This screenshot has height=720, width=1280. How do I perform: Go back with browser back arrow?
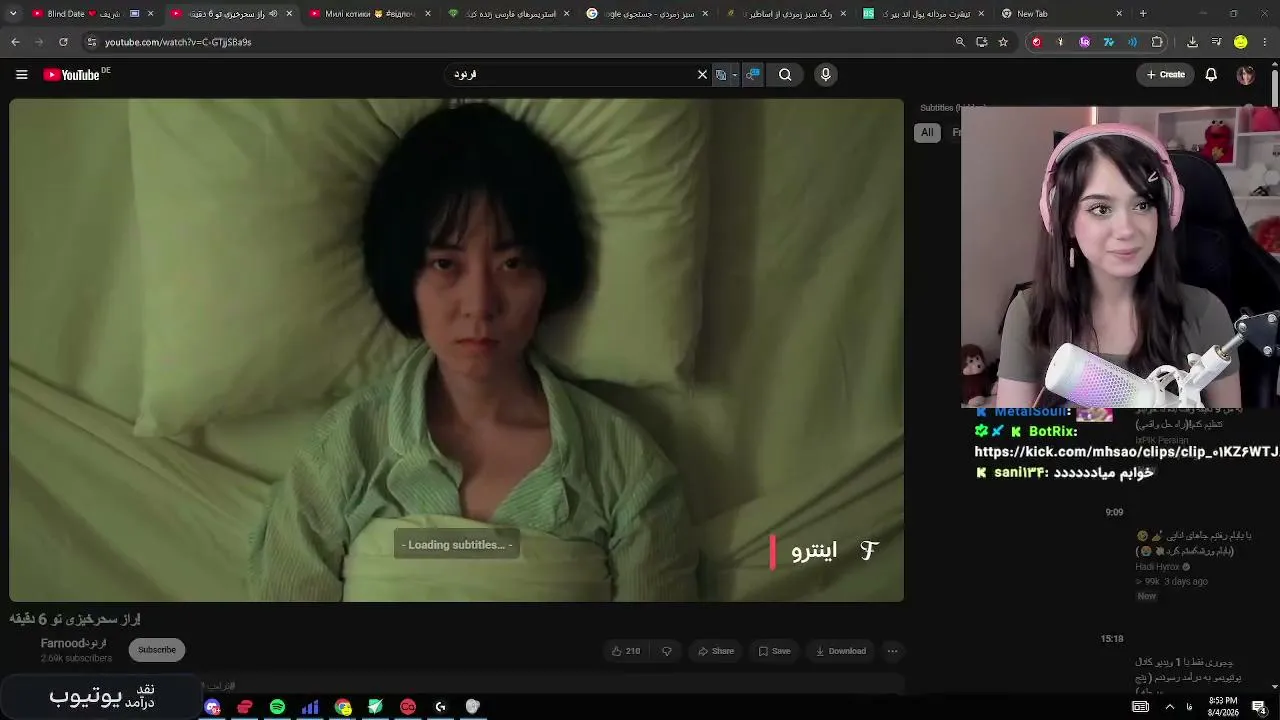click(15, 42)
